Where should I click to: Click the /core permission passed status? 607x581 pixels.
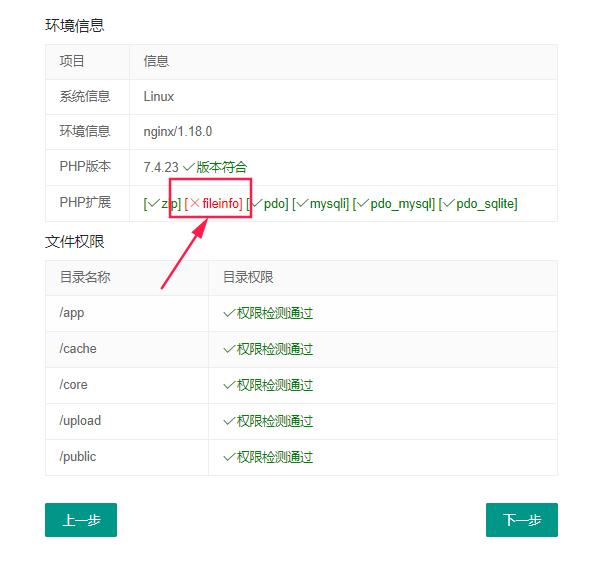point(268,385)
